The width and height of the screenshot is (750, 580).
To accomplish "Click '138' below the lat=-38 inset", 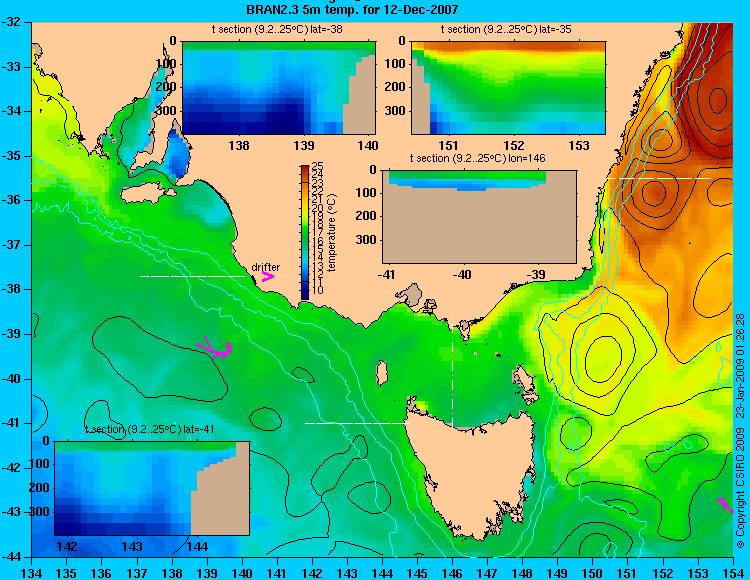I will 239,145.
